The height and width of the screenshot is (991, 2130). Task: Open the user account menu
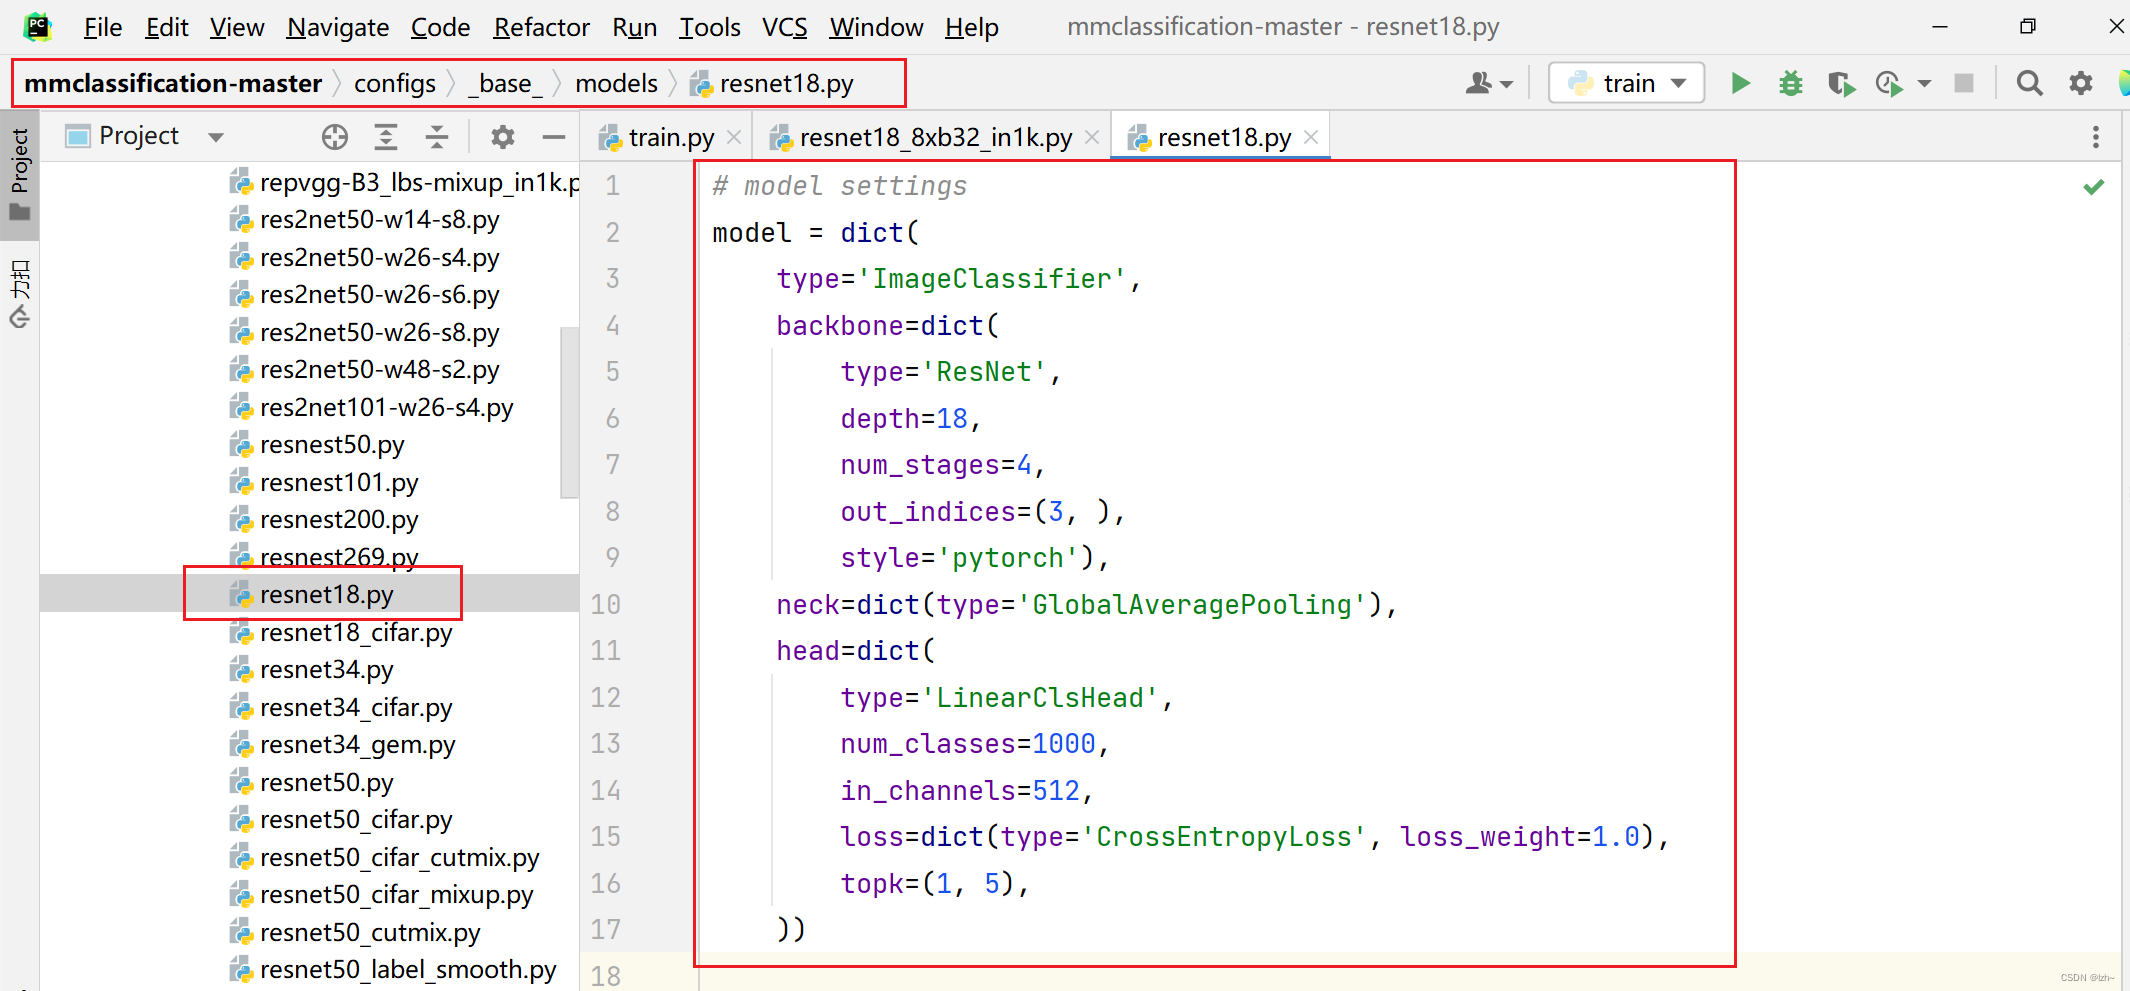pyautogui.click(x=1489, y=83)
